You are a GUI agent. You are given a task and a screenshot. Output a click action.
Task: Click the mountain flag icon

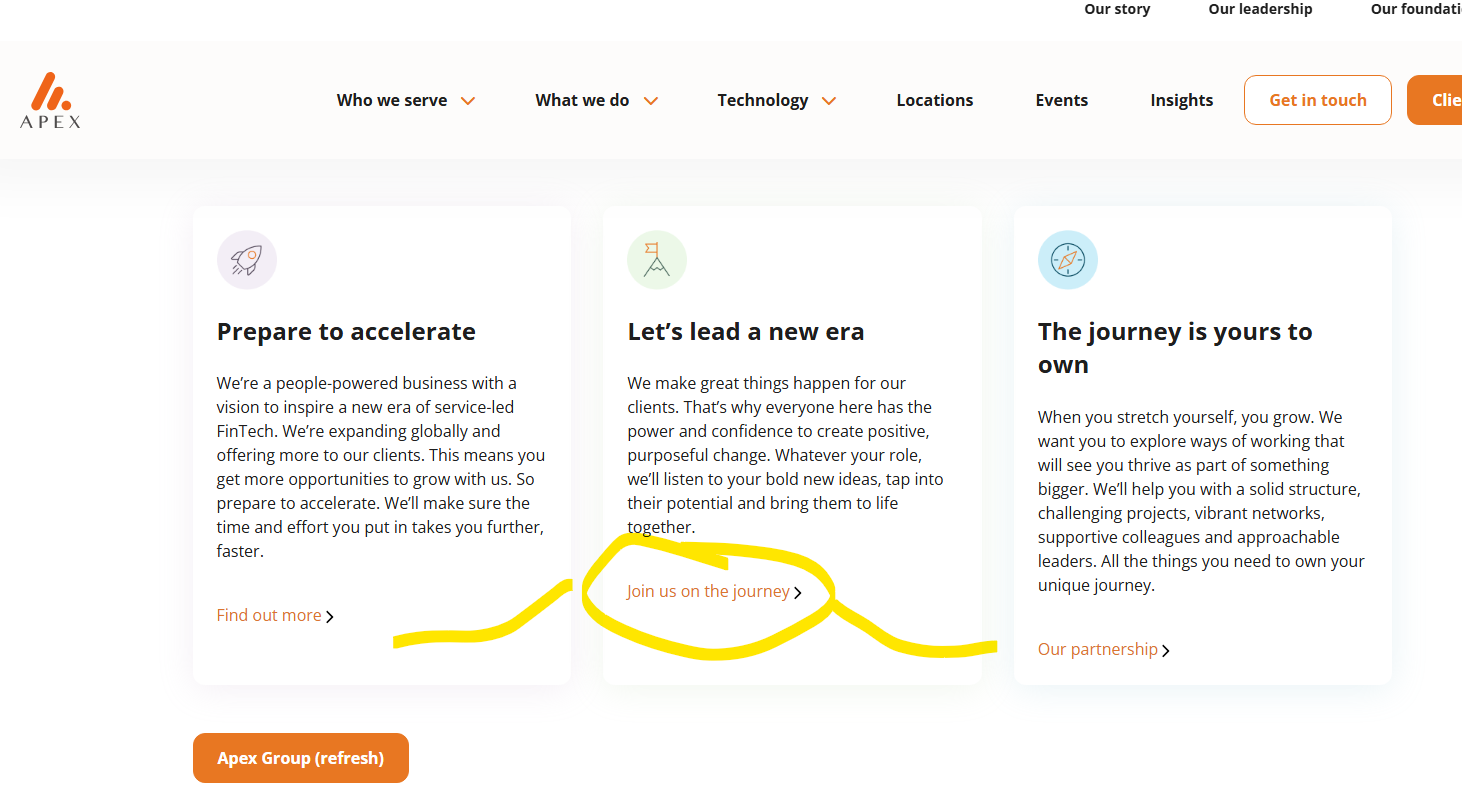coord(657,260)
